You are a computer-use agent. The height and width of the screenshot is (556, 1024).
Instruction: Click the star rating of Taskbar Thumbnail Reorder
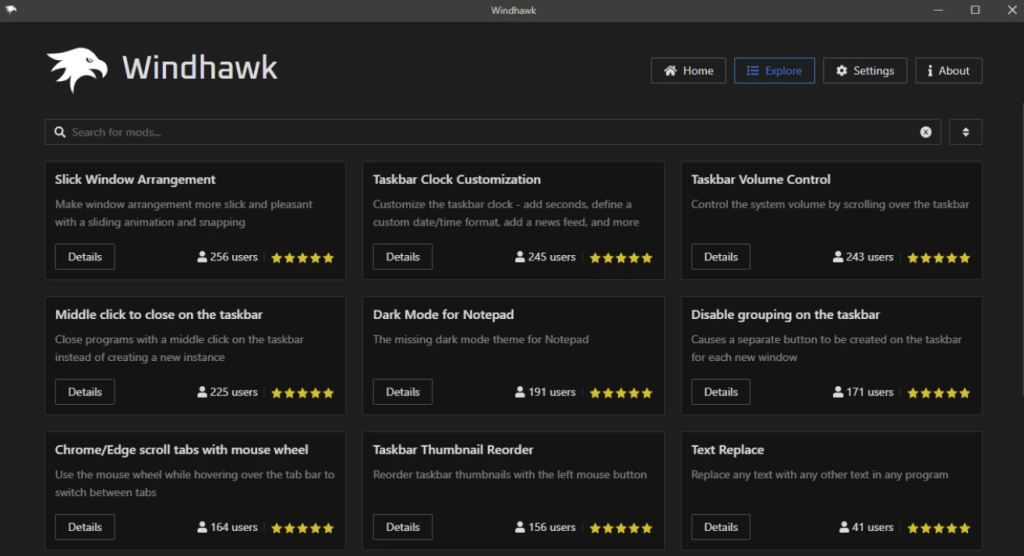(620, 528)
